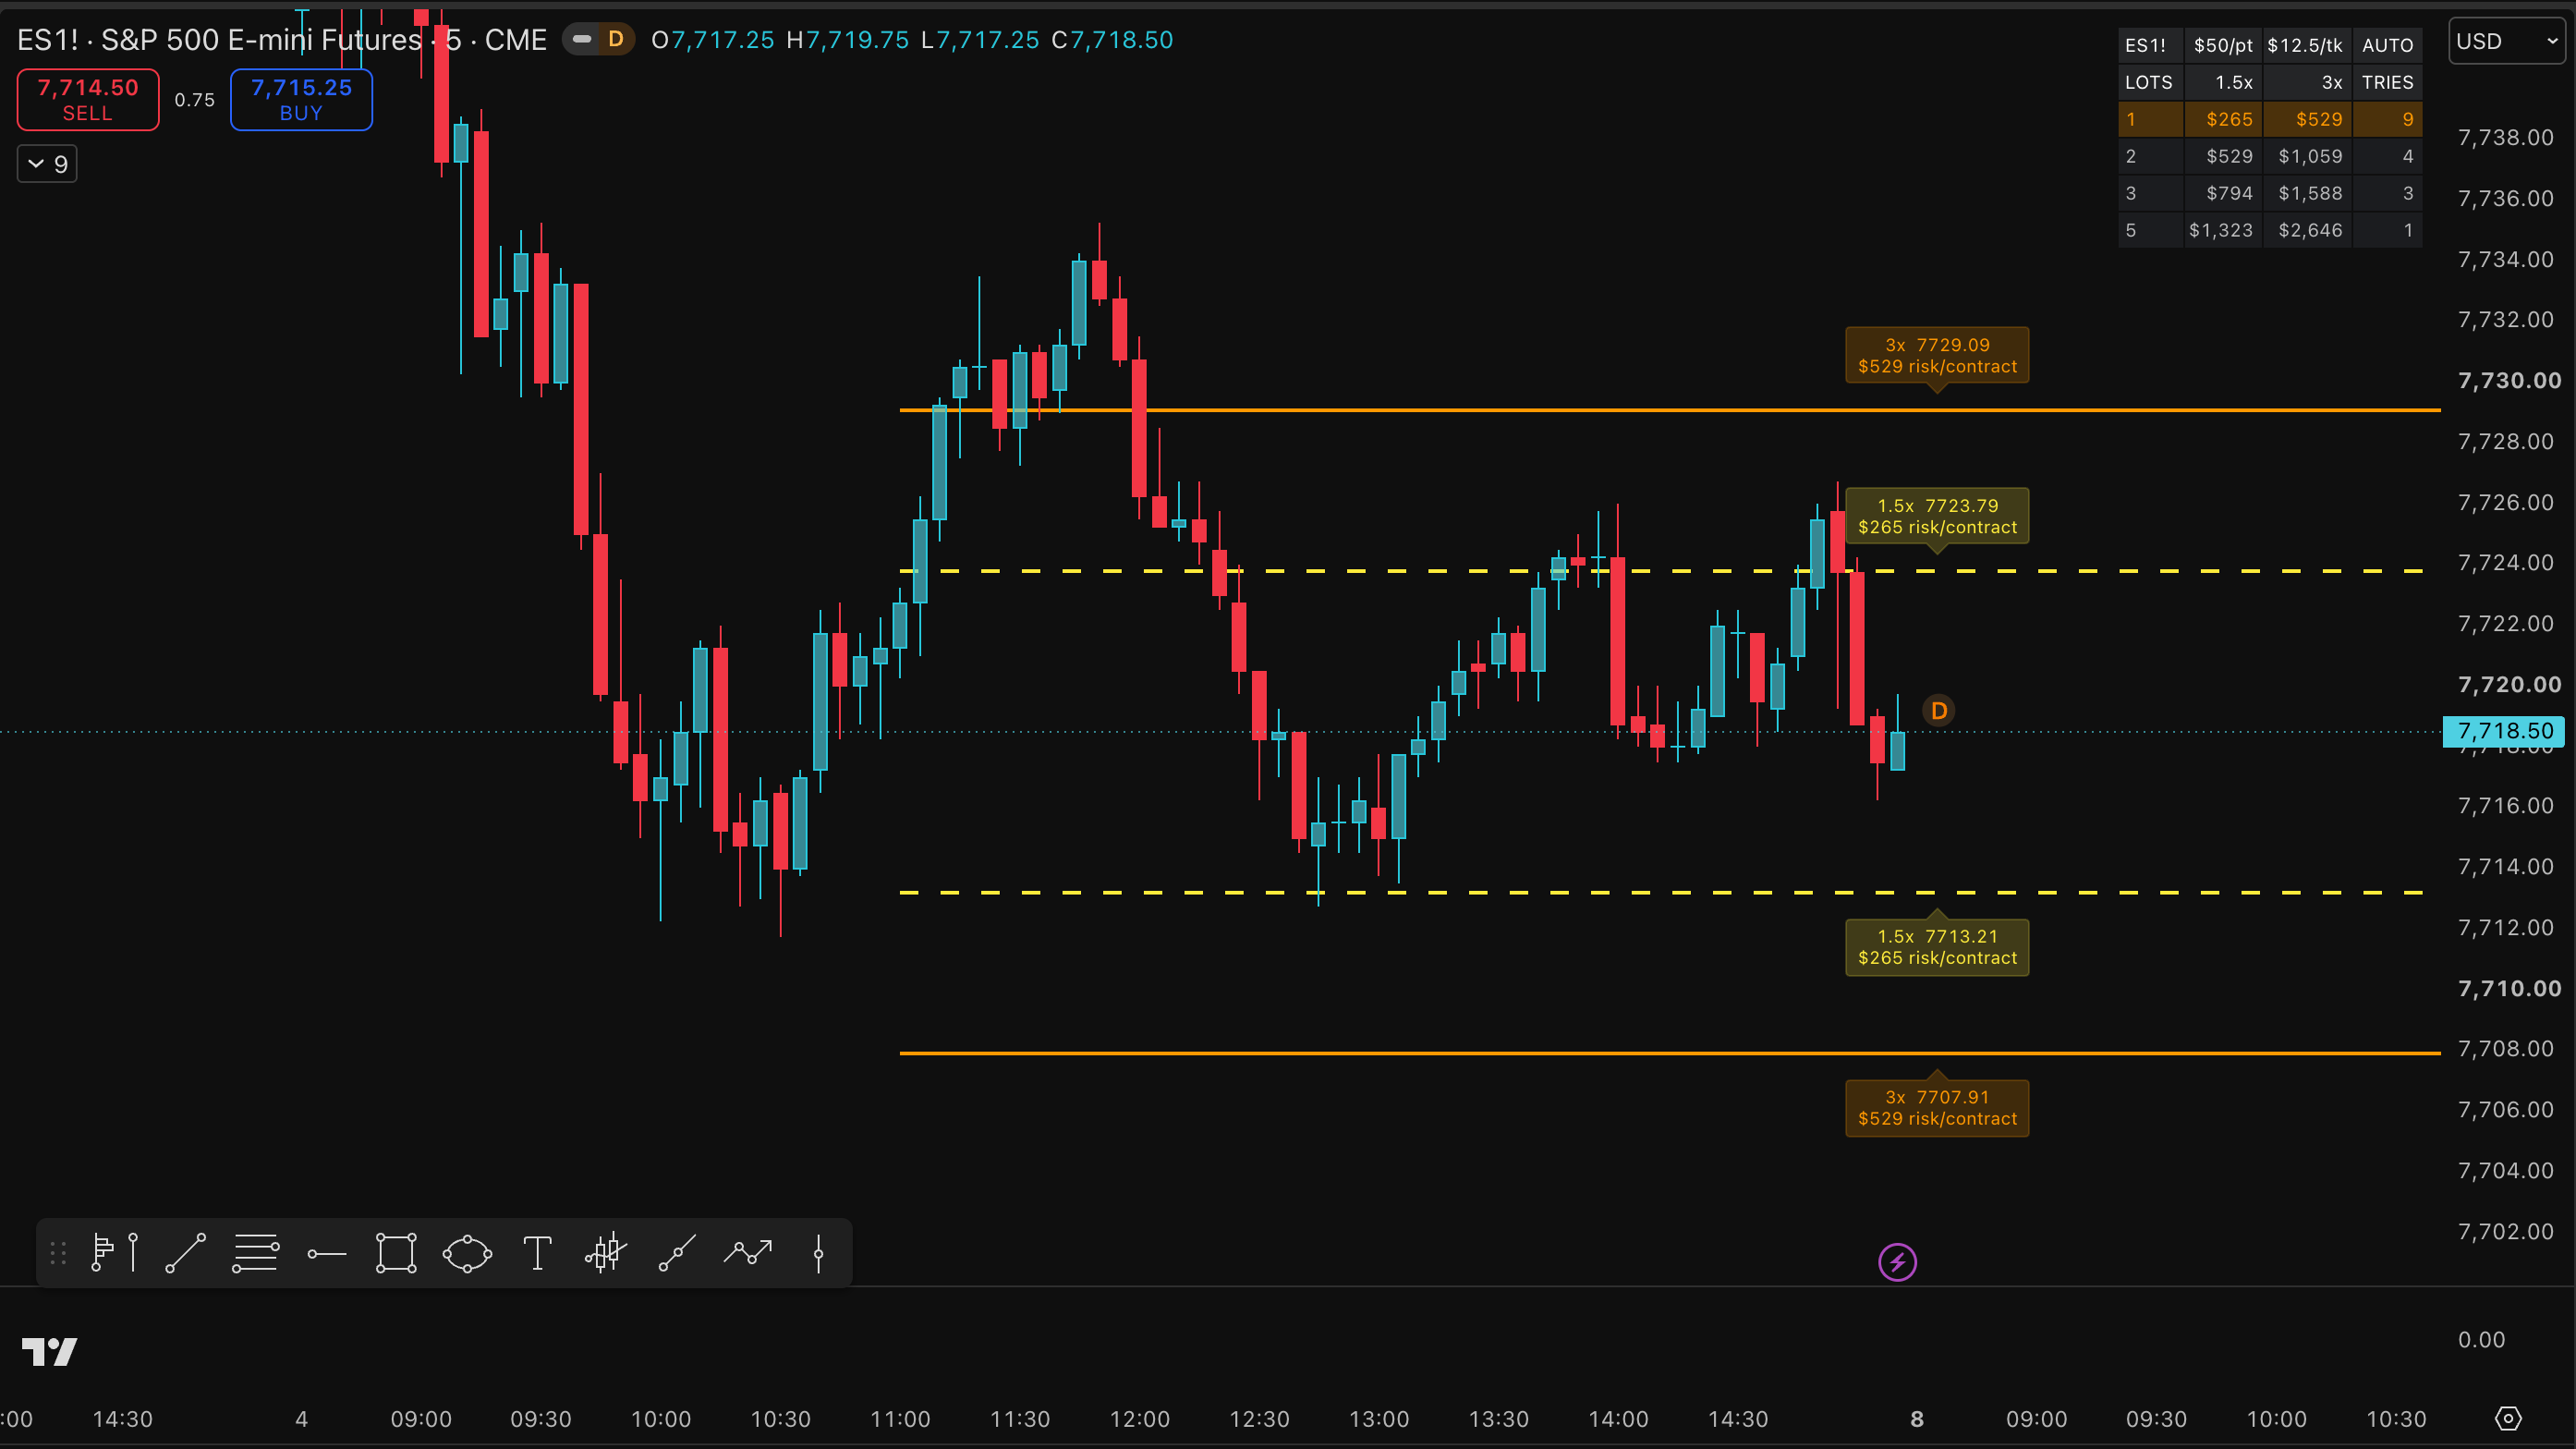Expand the collapsed indicators legend showing 9

[x=47, y=164]
